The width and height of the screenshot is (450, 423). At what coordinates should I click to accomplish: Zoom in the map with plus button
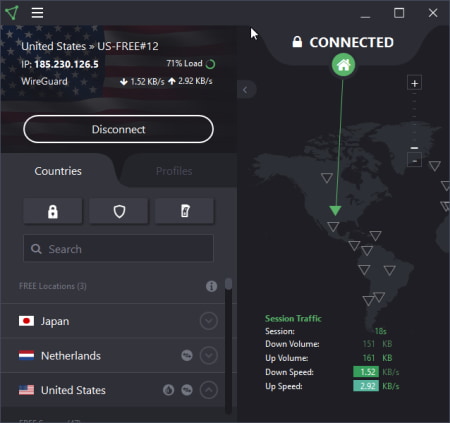point(414,83)
